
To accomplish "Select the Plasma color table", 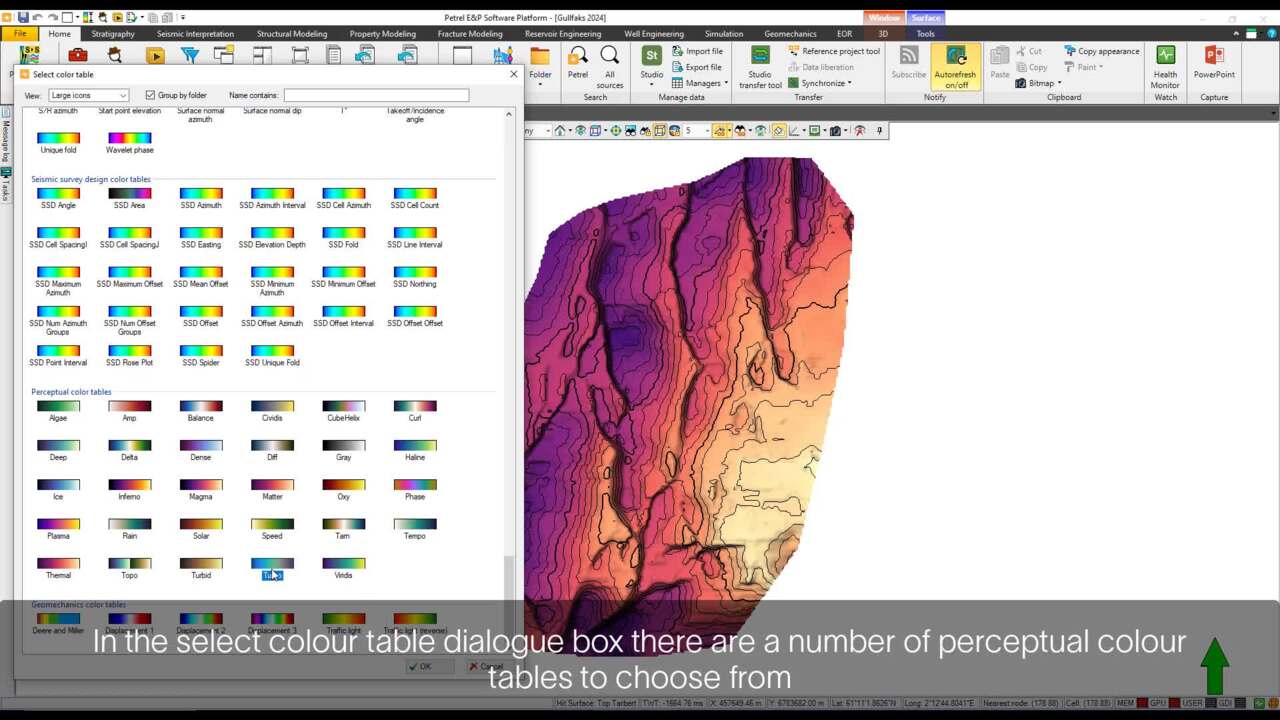I will 58,529.
